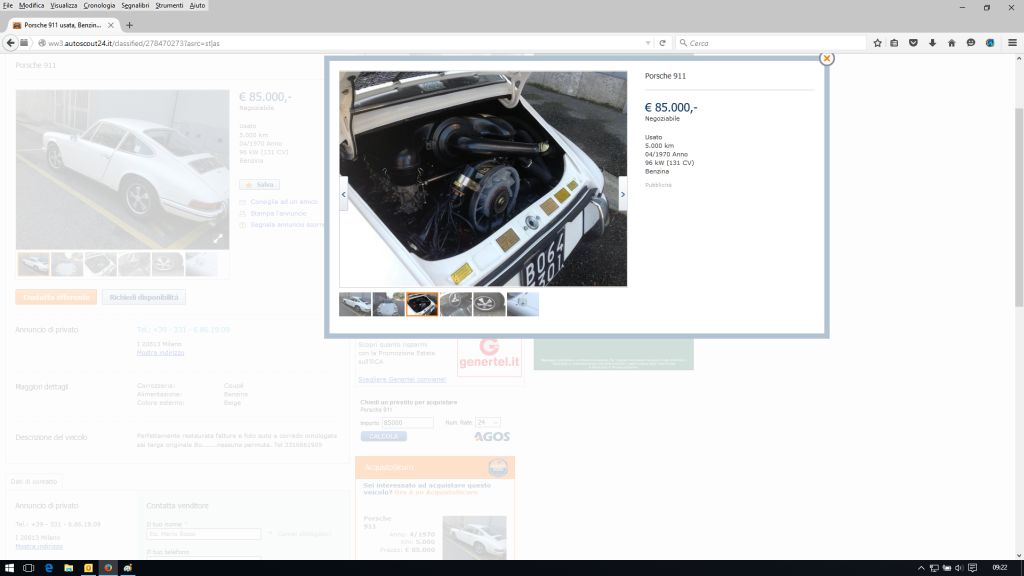Open the site identity icon beside the URL
The width and height of the screenshot is (1024, 576).
(x=41, y=43)
